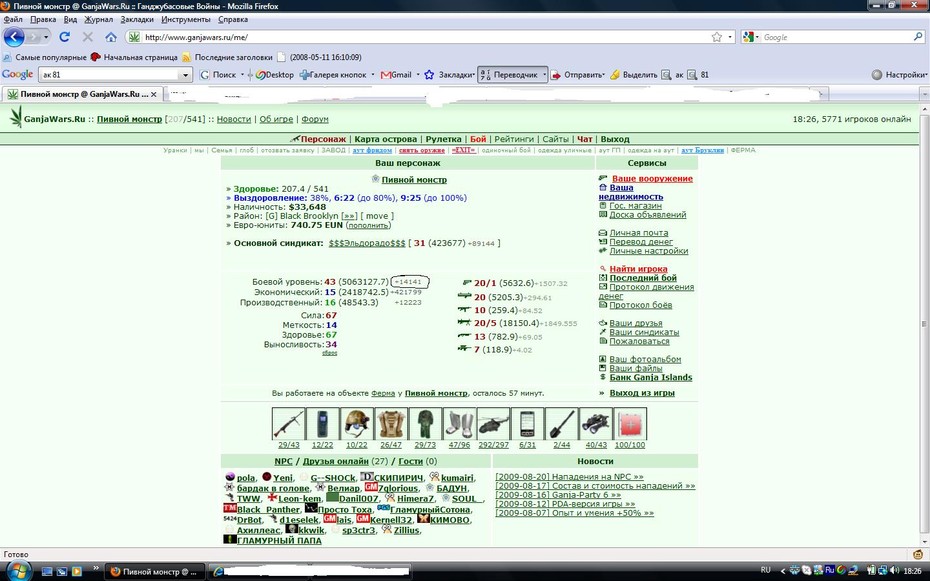Switch to the Друзья онлайн tab
This screenshot has height=581, width=930.
336,461
